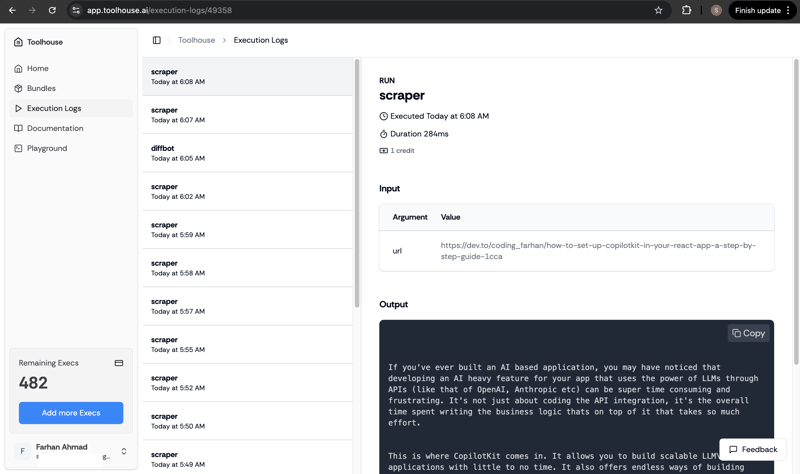Click the Execution Logs play icon

18,108
